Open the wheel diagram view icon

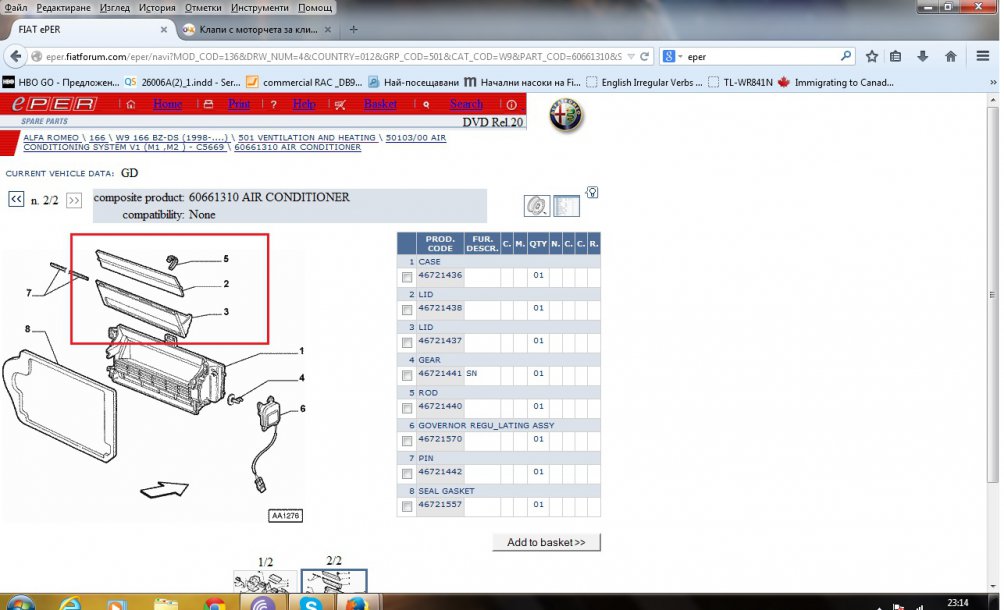pyautogui.click(x=537, y=206)
